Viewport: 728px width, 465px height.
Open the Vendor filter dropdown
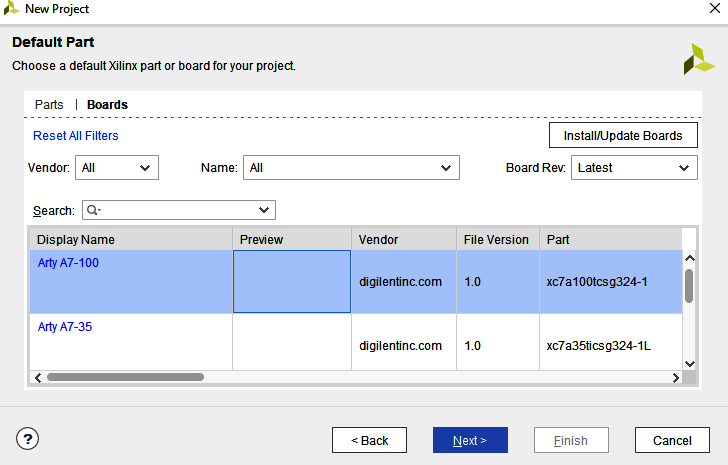[x=117, y=168]
